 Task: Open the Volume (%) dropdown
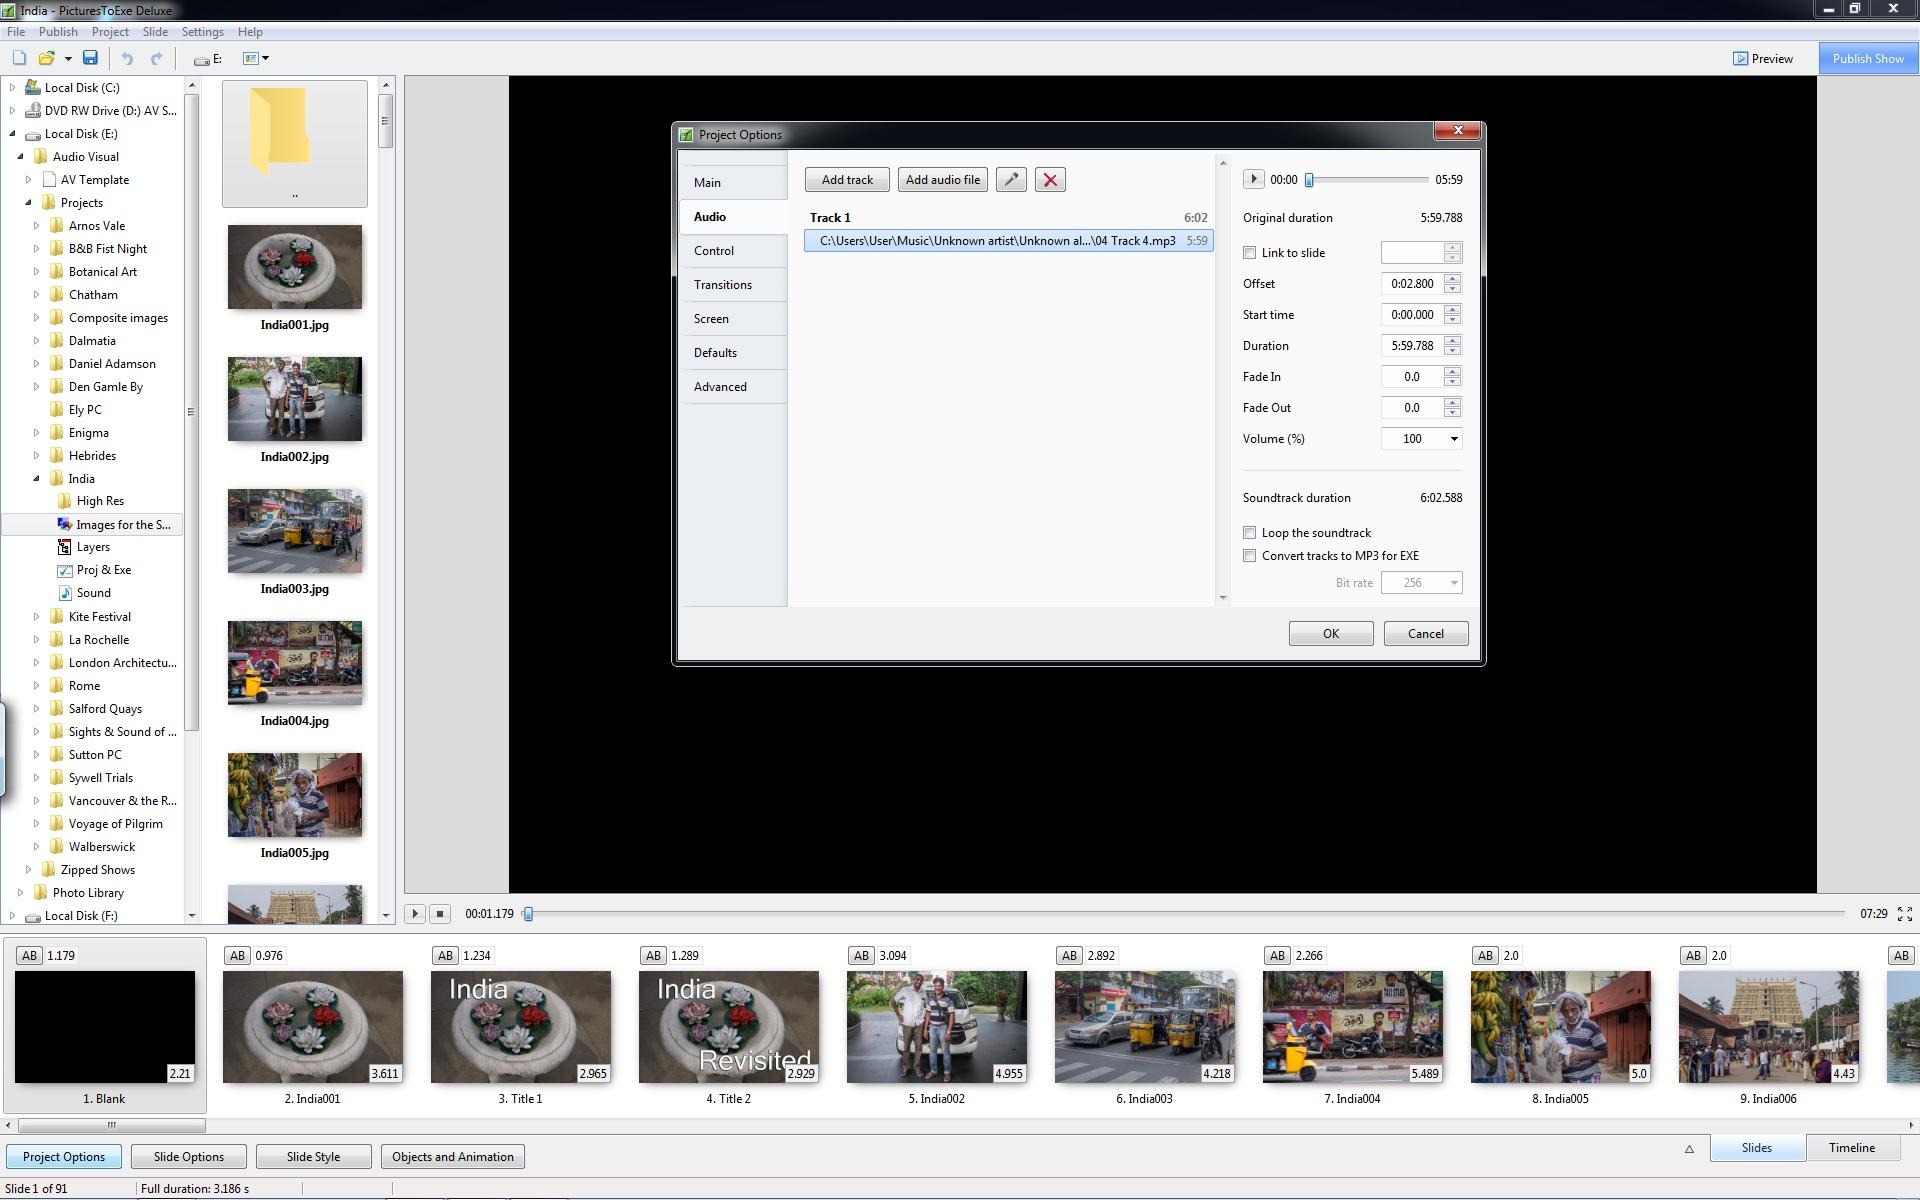point(1453,439)
